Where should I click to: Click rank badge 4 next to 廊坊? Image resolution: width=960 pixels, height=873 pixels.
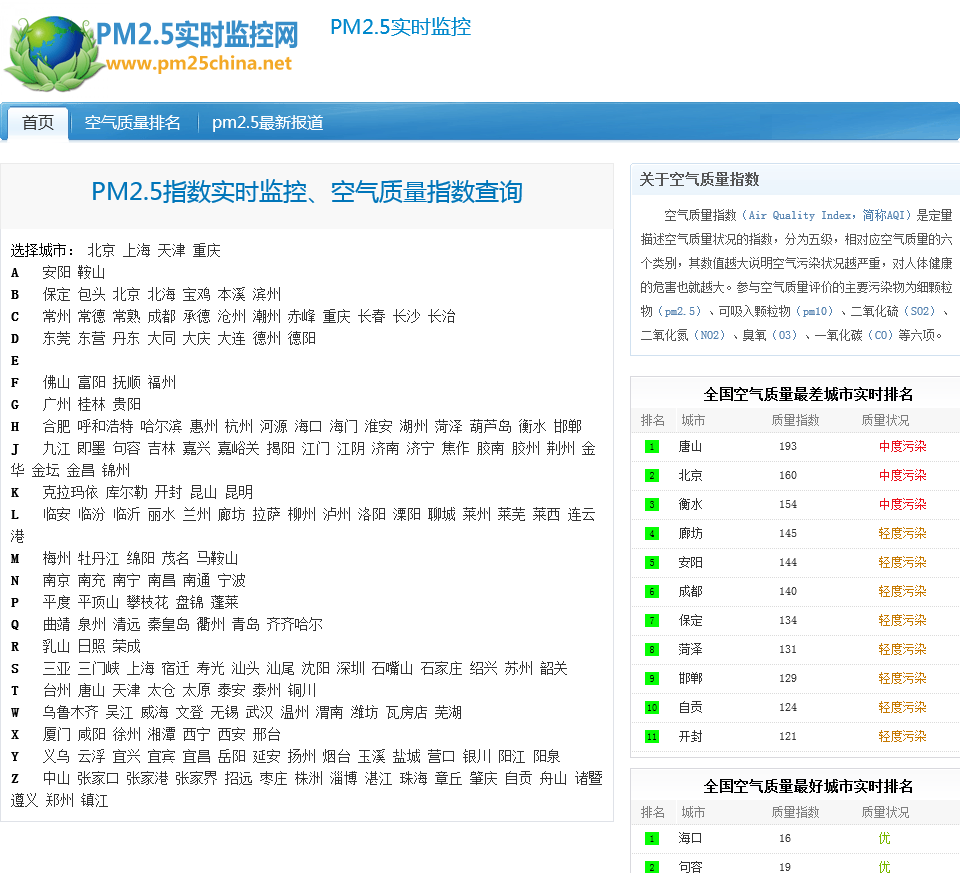[652, 534]
